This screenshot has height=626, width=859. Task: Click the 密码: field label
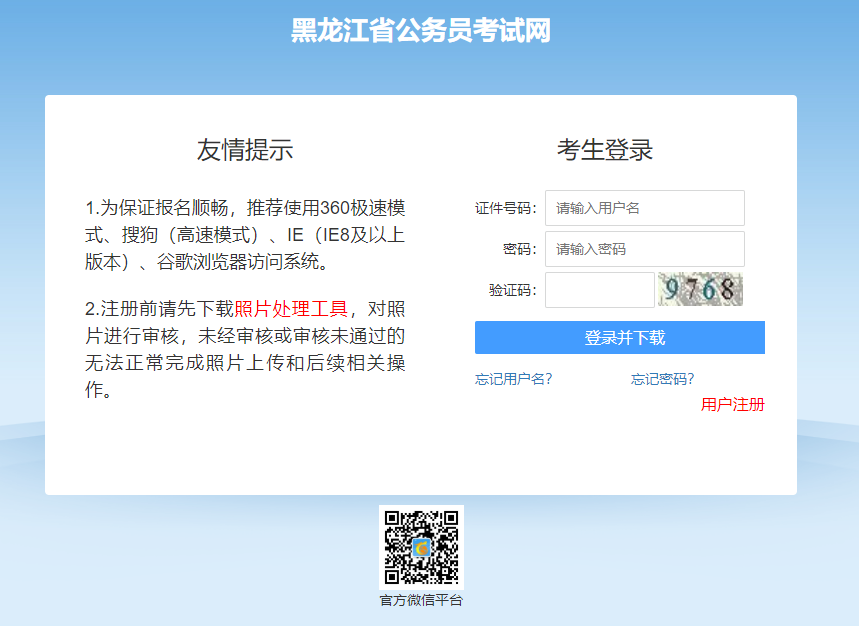pos(520,249)
